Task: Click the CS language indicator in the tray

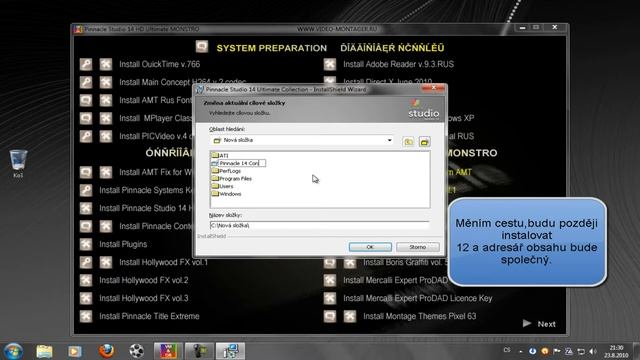Action: tap(507, 350)
